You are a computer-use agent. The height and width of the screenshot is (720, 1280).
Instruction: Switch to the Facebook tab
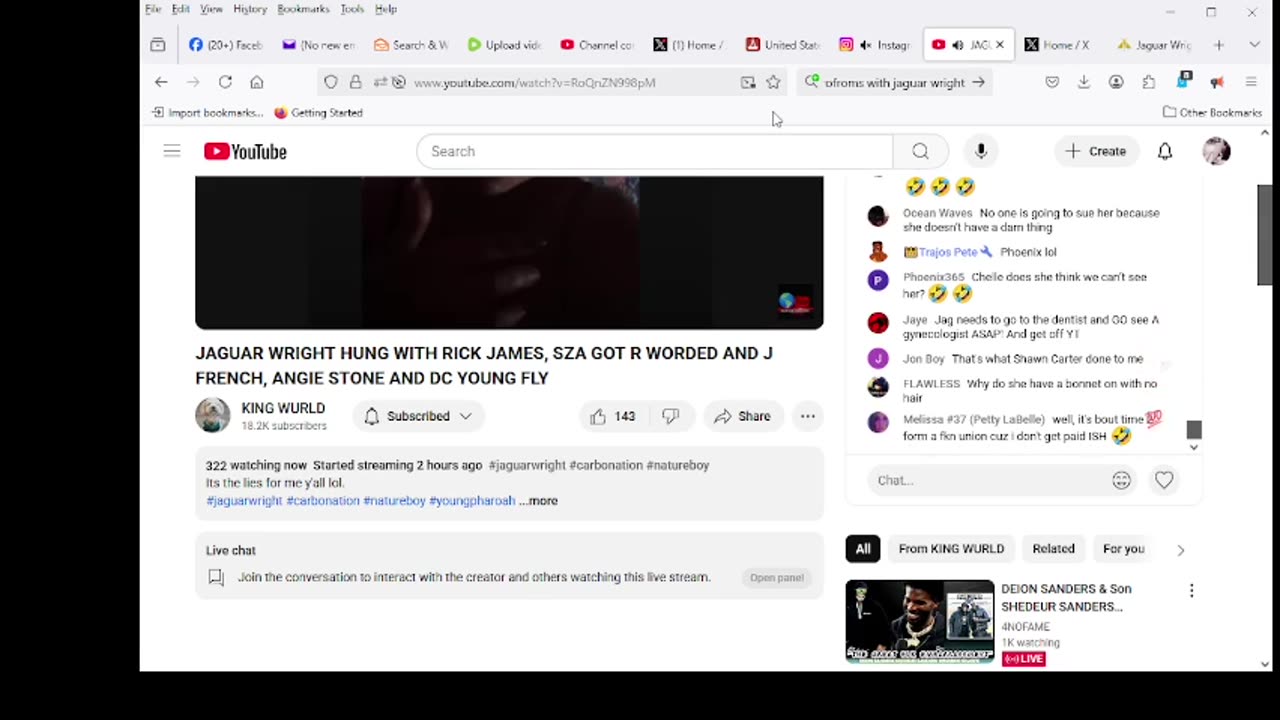click(x=225, y=45)
